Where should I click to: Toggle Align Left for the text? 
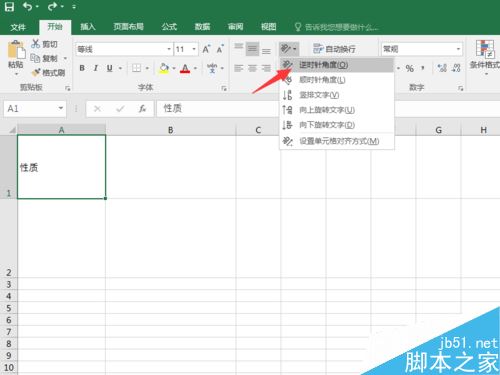pos(238,68)
